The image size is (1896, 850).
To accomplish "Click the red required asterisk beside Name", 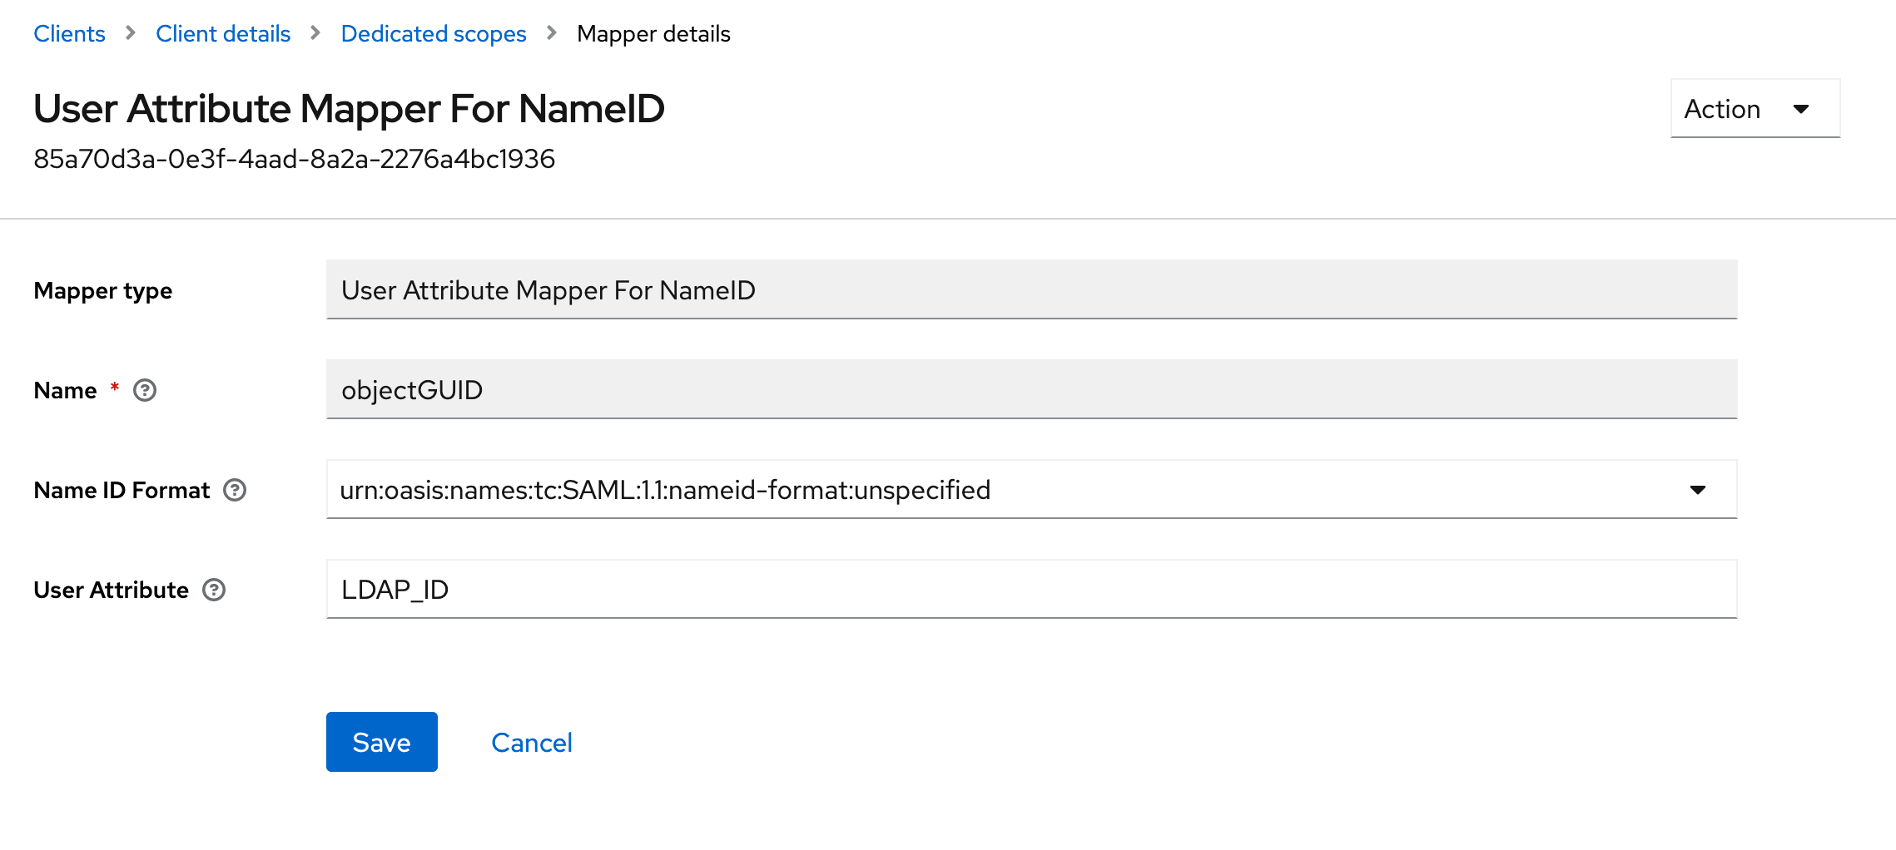I will (115, 387).
